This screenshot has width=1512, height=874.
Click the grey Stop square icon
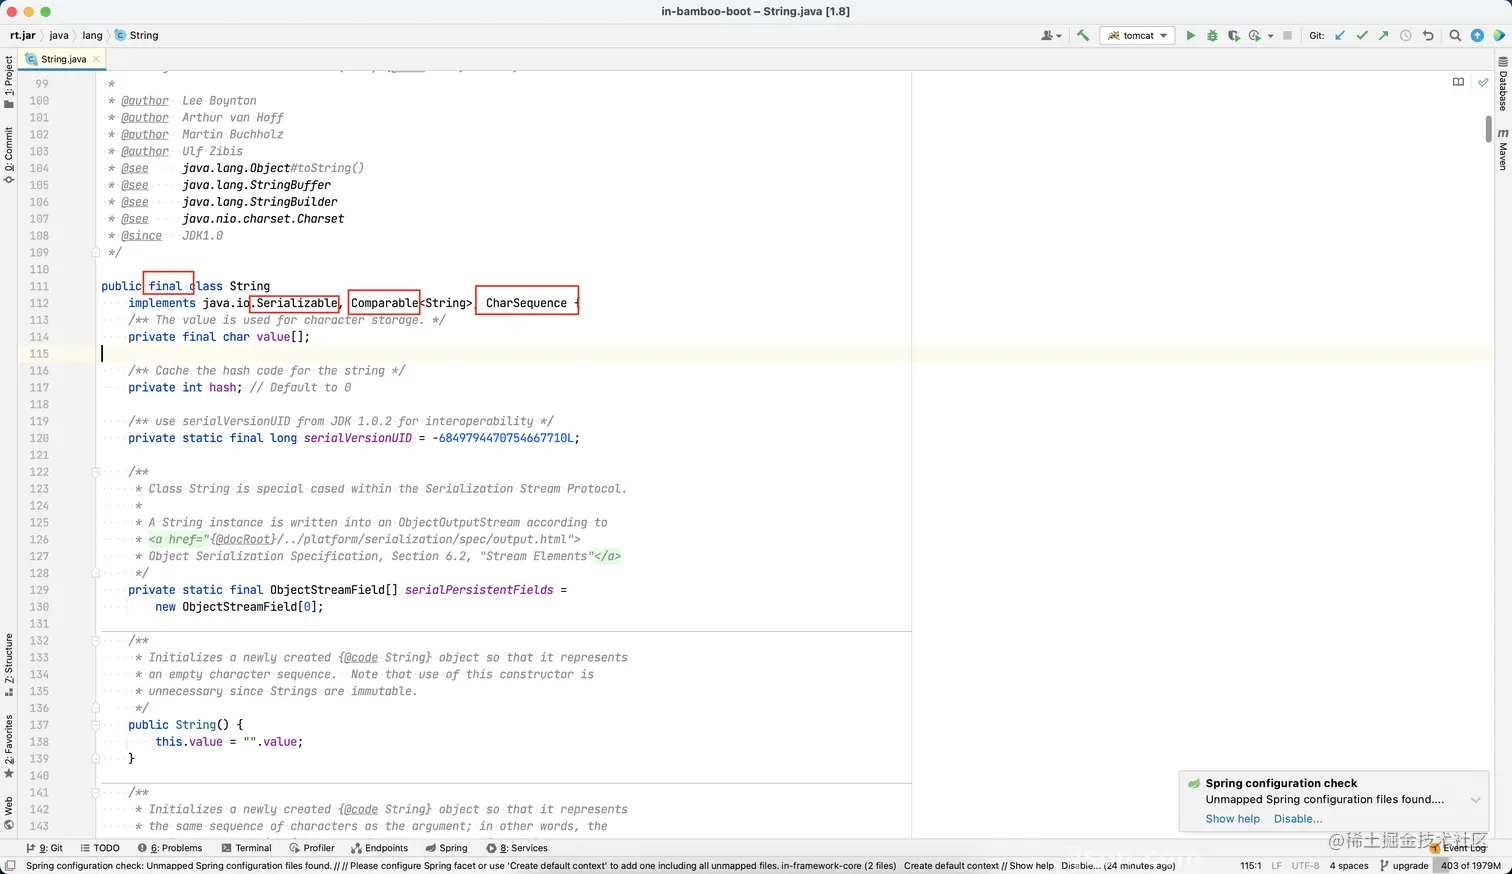tap(1288, 35)
